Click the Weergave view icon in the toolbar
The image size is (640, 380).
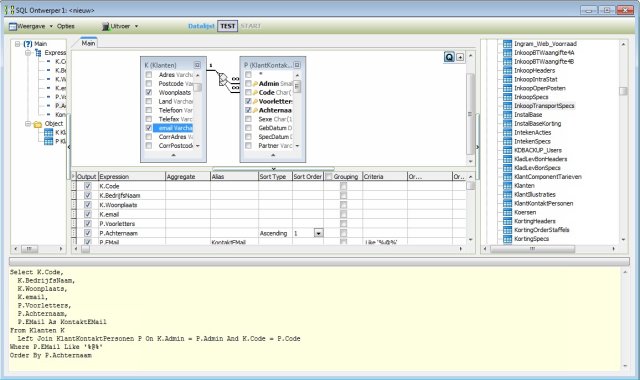[x=13, y=27]
